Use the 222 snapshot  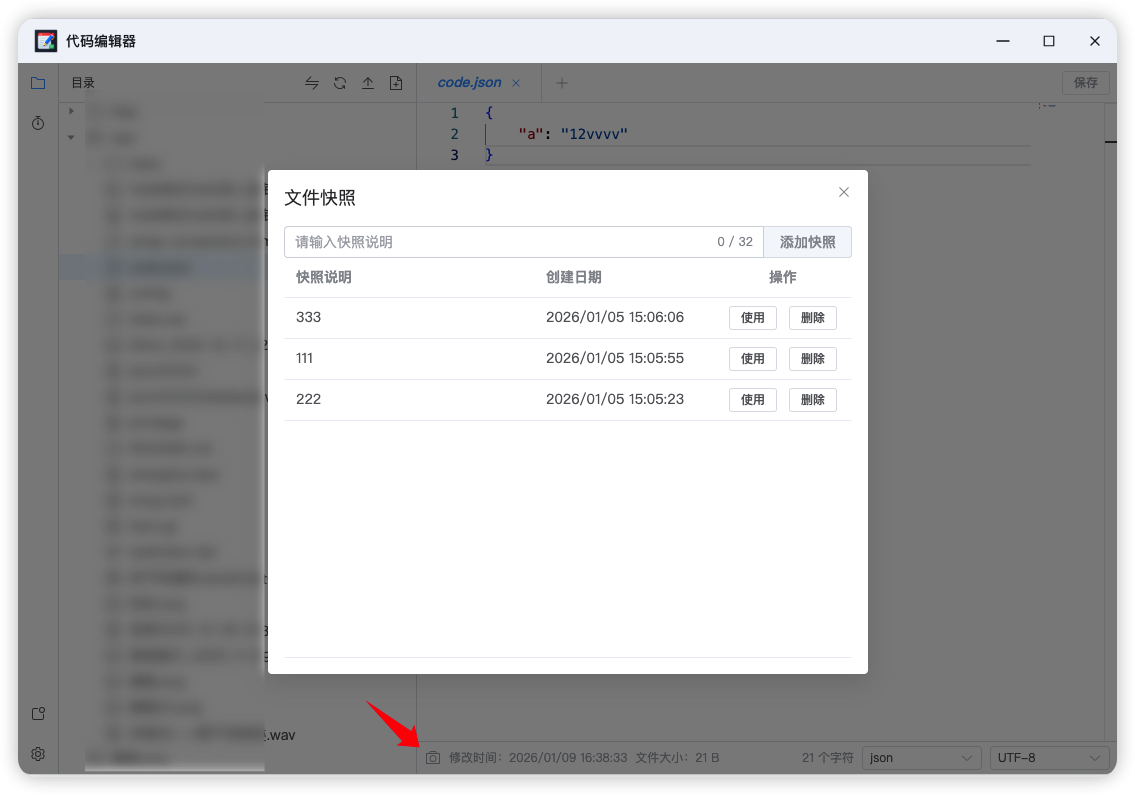tap(753, 400)
